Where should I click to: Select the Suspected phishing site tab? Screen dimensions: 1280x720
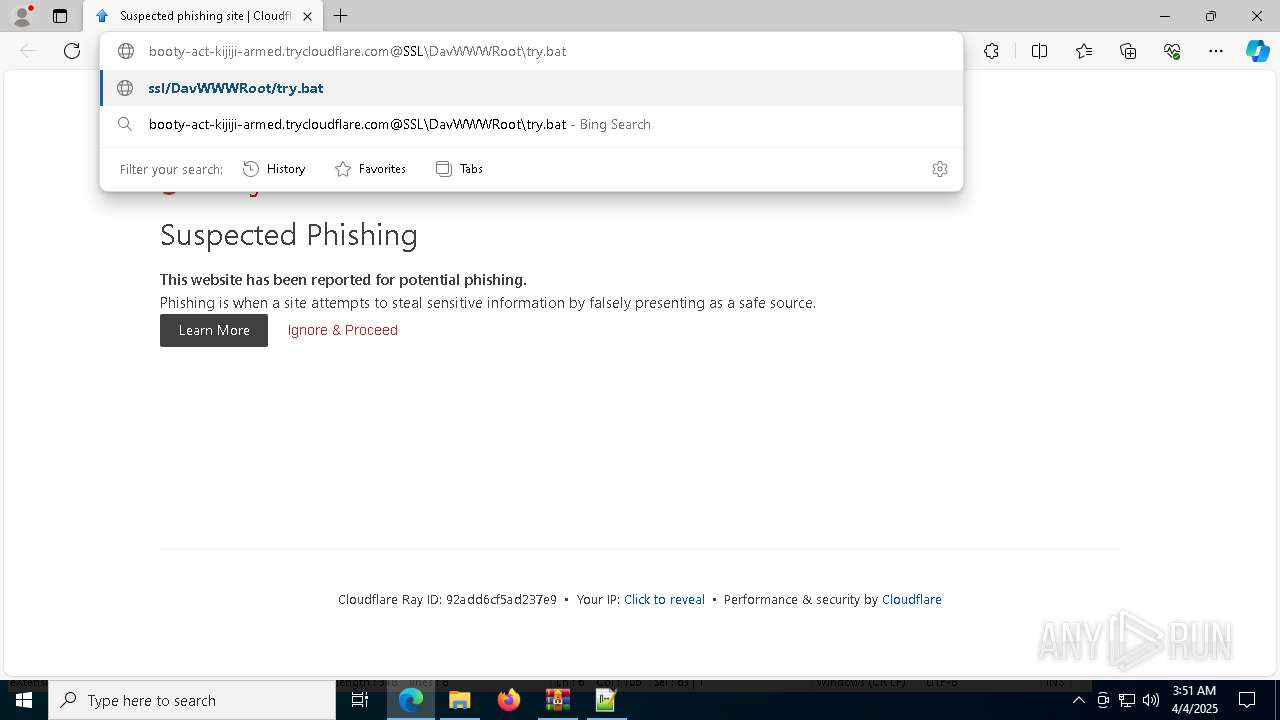(x=202, y=16)
